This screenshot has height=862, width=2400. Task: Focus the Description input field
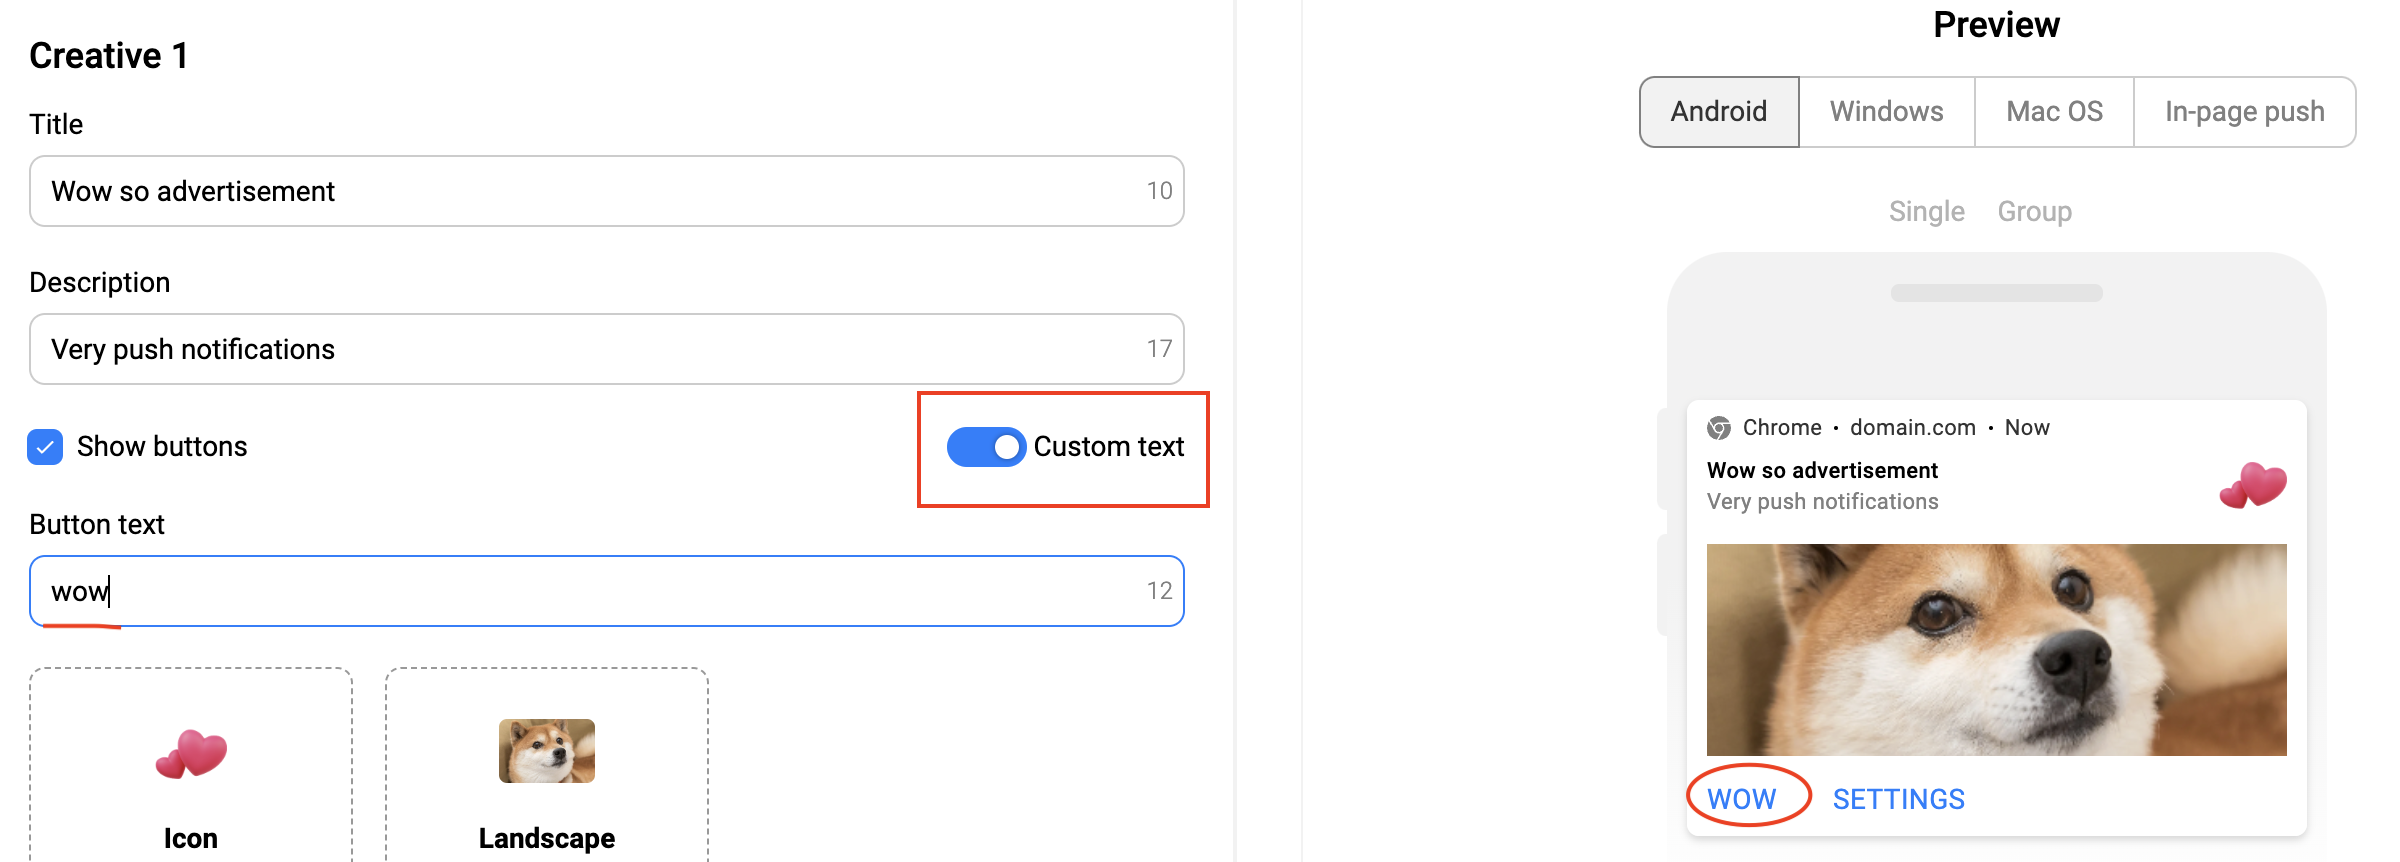pyautogui.click(x=590, y=349)
